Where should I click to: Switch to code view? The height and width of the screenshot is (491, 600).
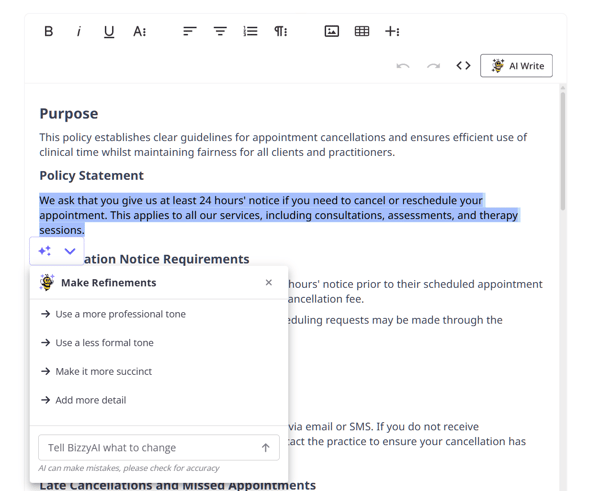pos(463,66)
